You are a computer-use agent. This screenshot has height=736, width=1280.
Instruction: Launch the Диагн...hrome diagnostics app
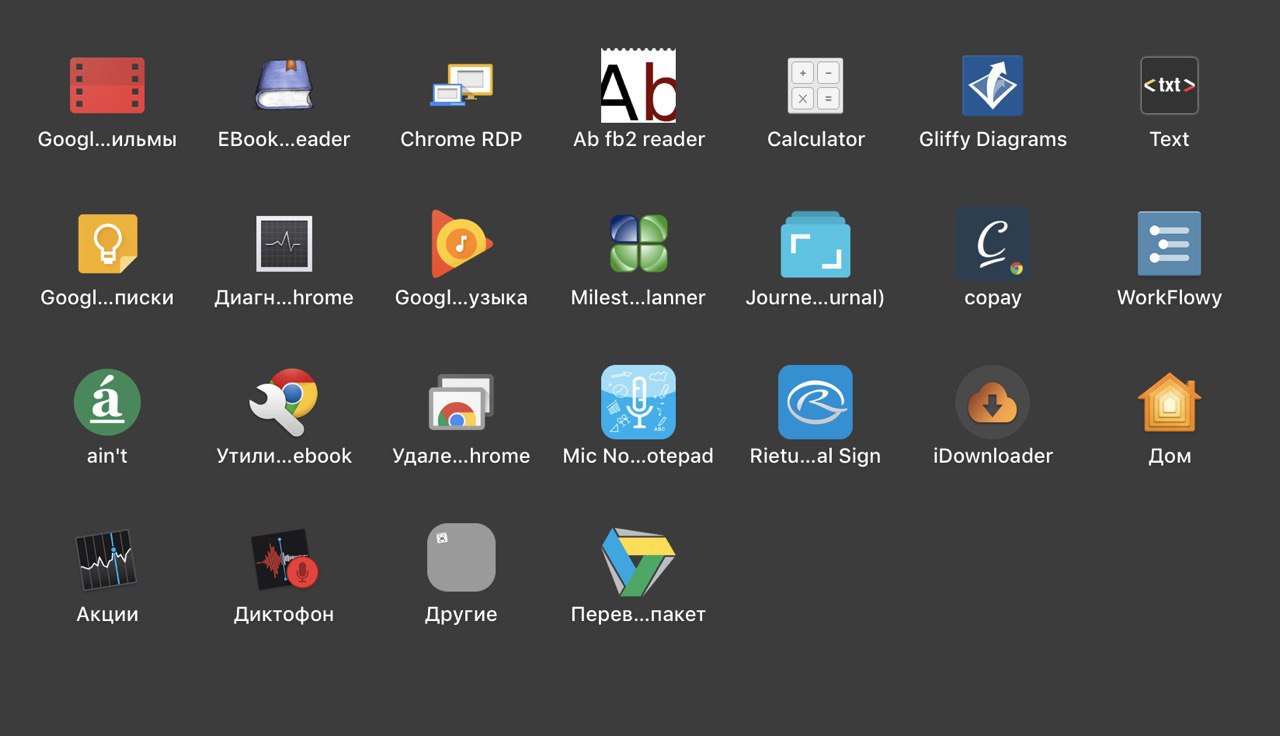284,244
